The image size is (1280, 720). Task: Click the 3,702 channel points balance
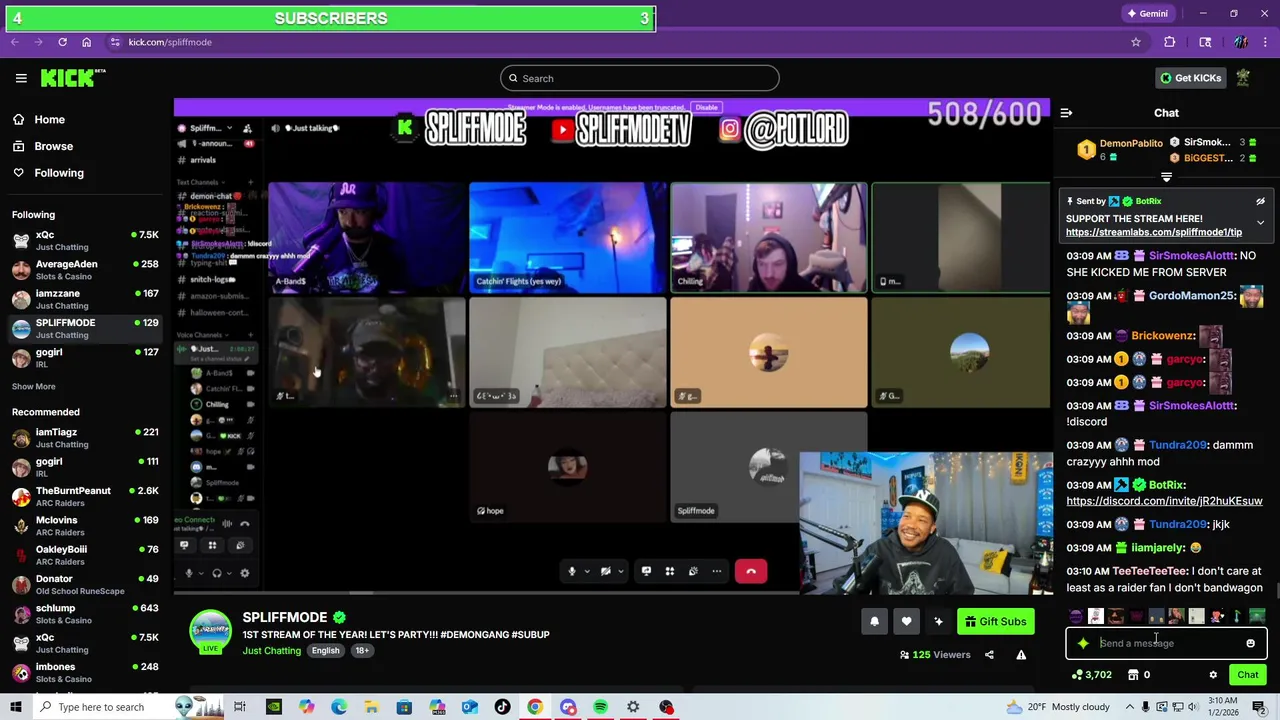(1091, 675)
